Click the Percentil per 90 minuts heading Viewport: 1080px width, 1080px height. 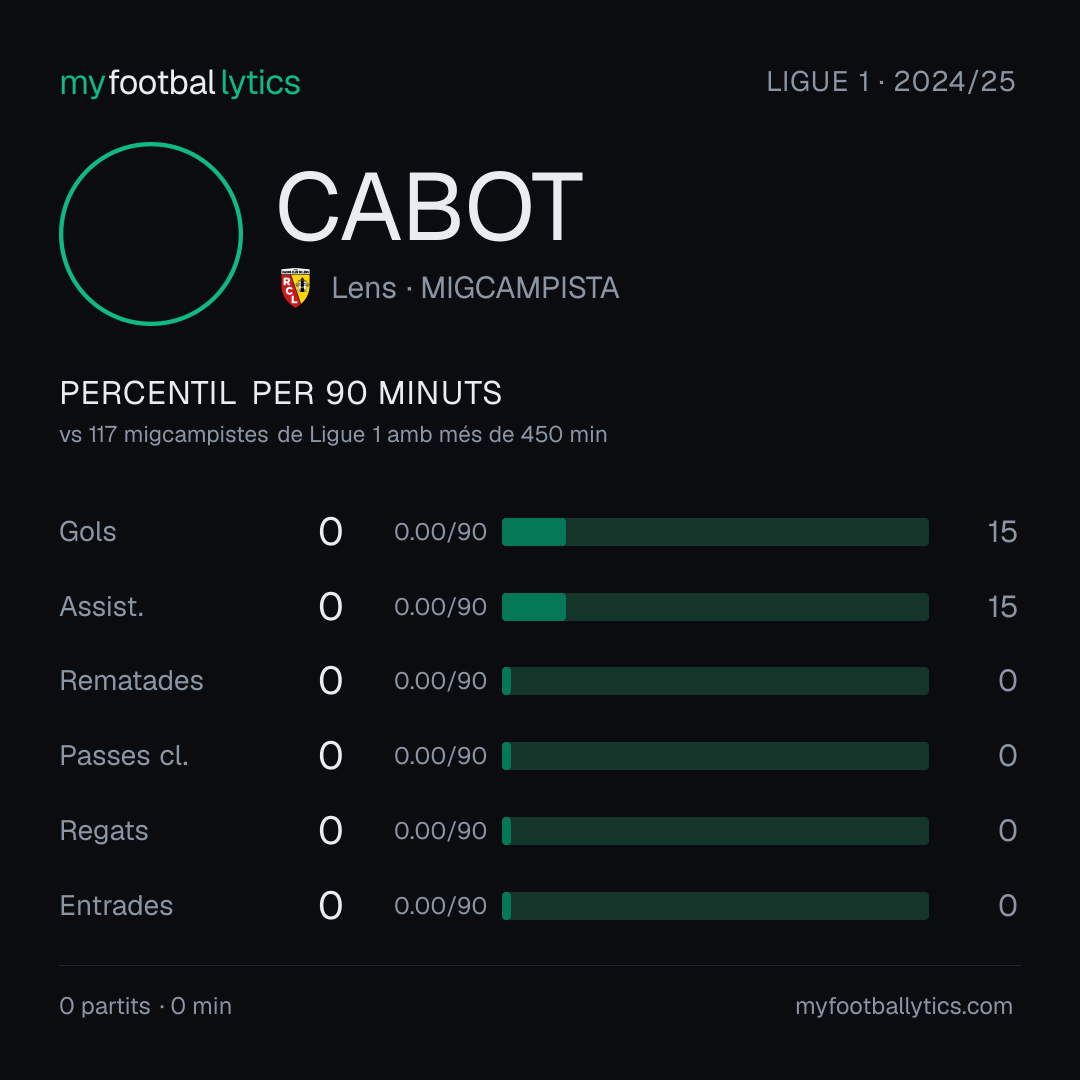coord(280,393)
